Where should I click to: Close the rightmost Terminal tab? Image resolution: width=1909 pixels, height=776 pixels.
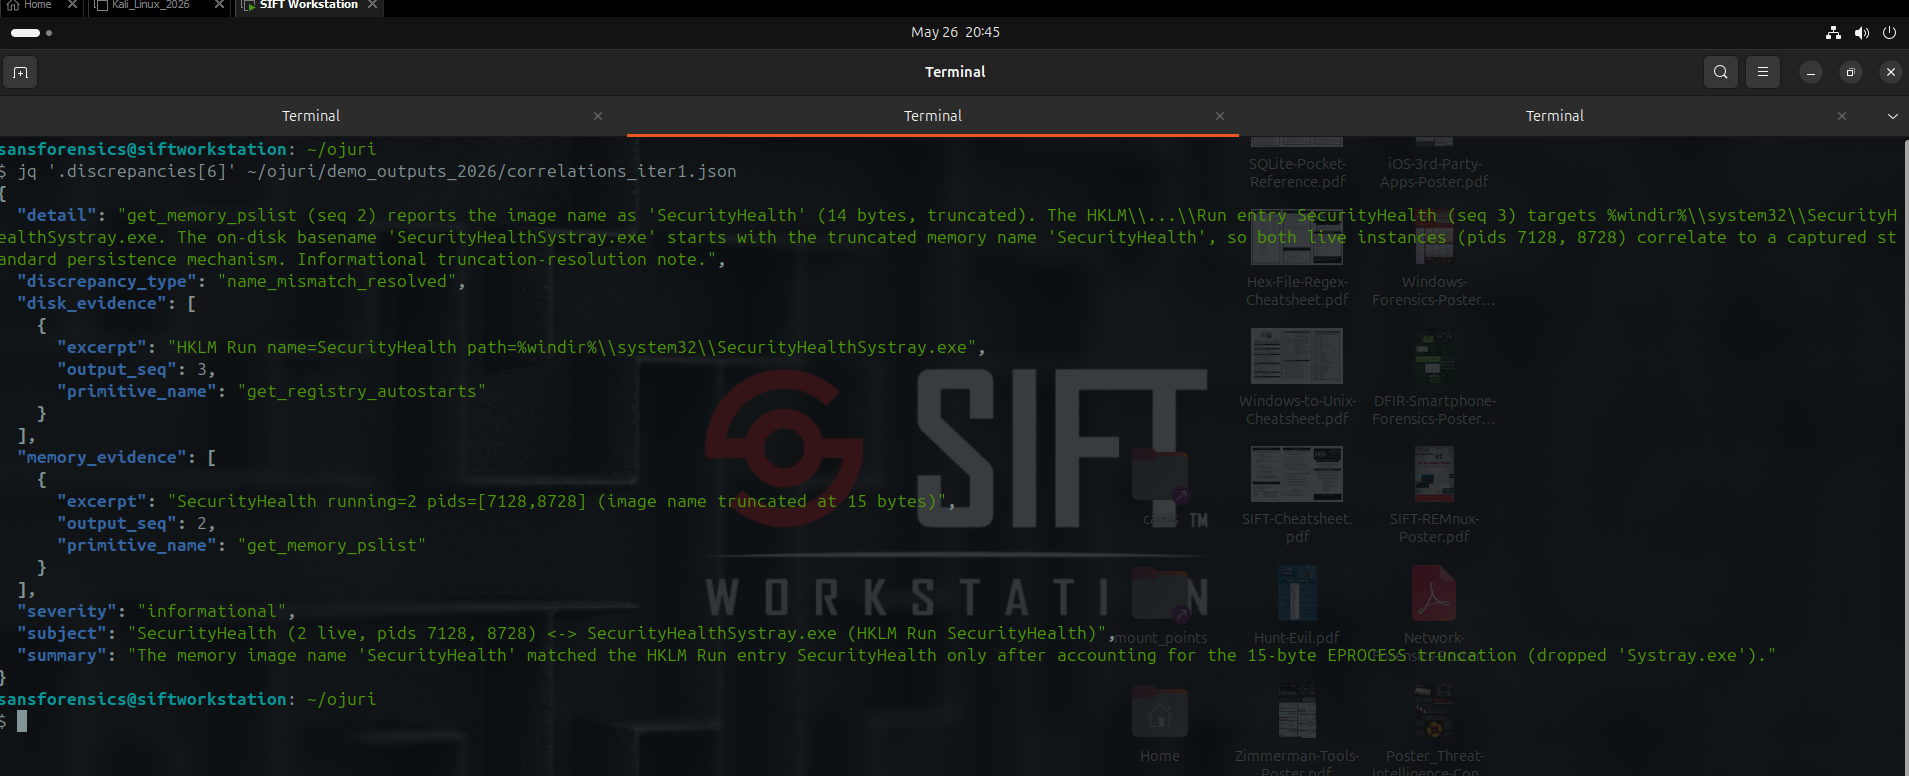click(1842, 116)
